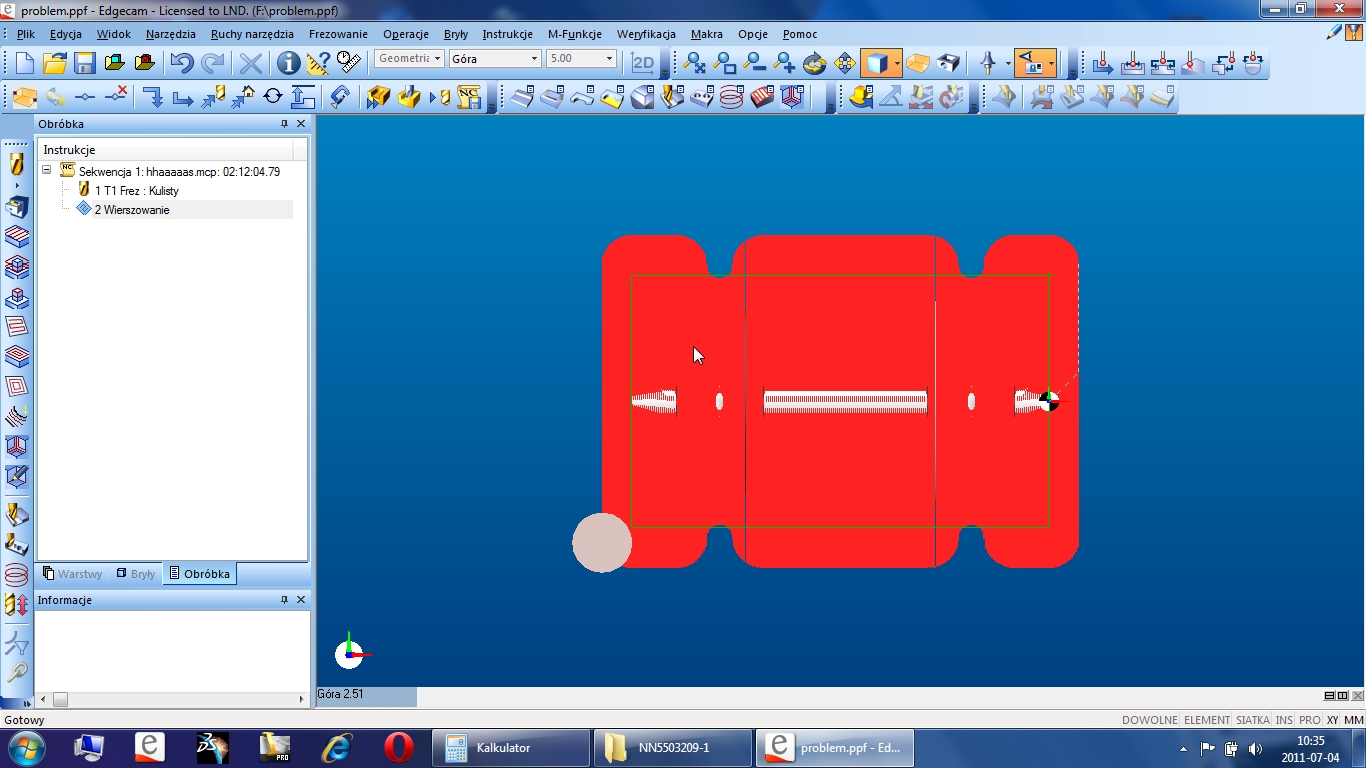This screenshot has width=1366, height=768.
Task: Select '1 T1 Frez : Kulisty' instruction
Action: 137,190
